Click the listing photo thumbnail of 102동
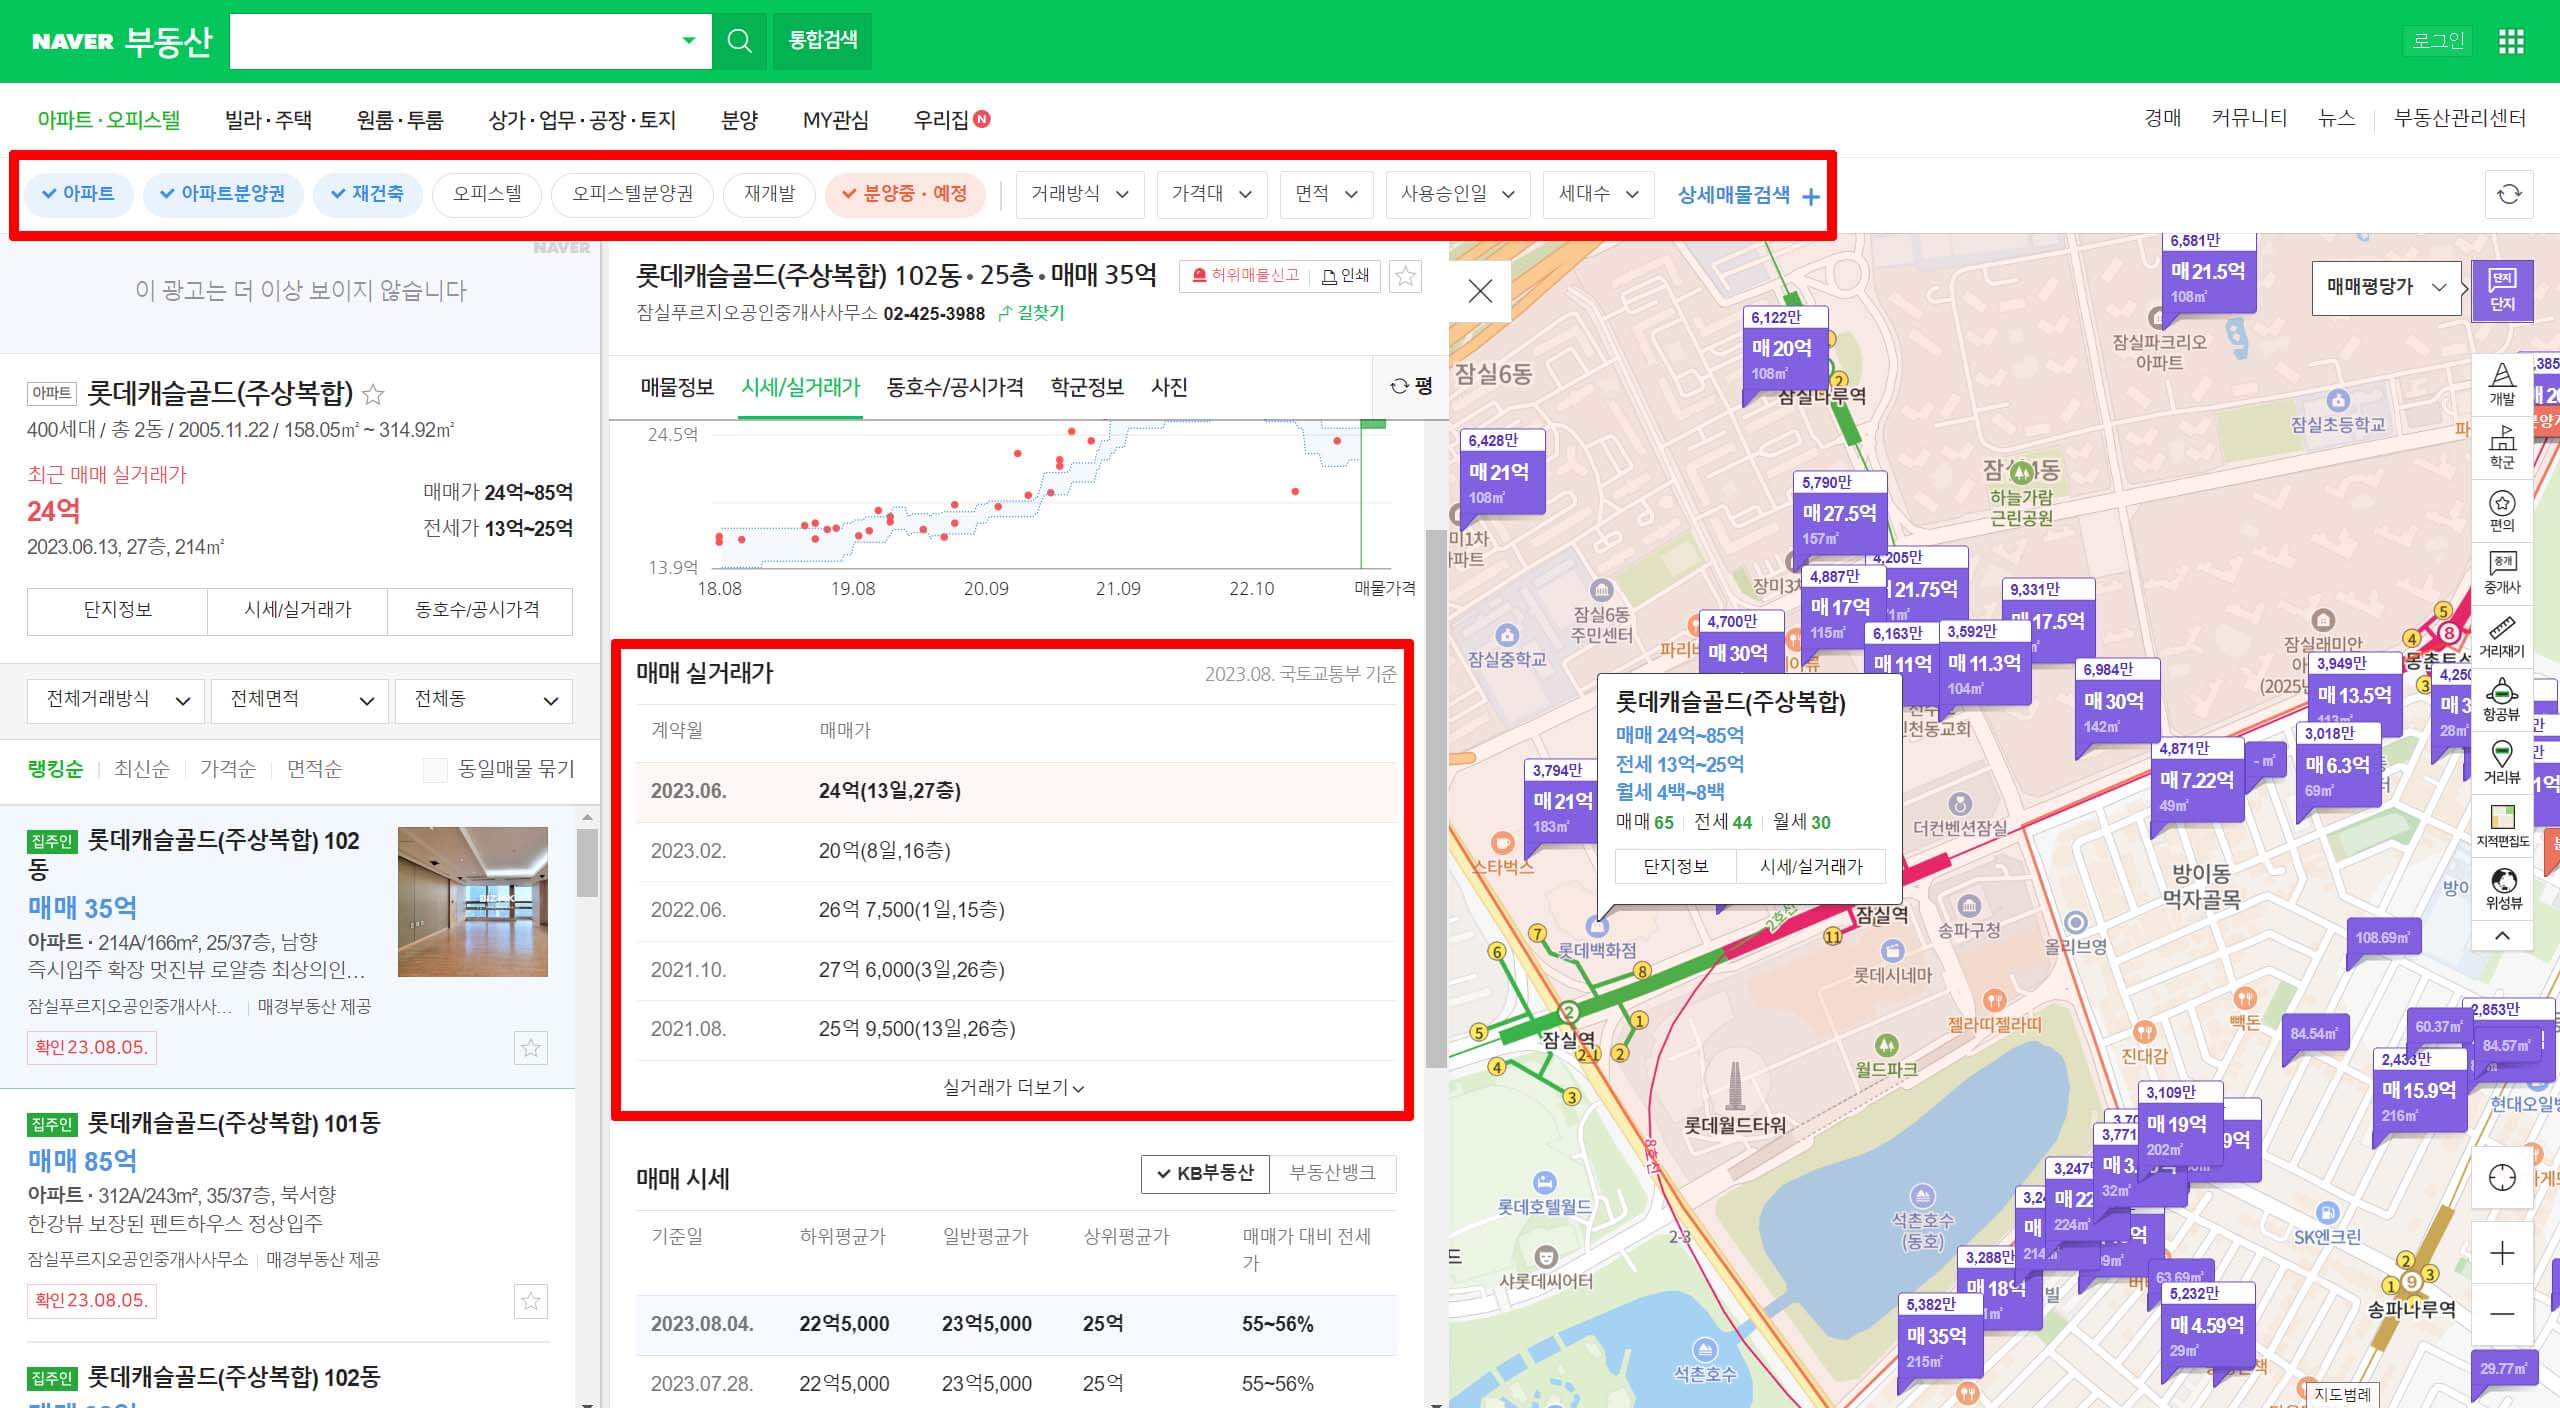 [472, 901]
